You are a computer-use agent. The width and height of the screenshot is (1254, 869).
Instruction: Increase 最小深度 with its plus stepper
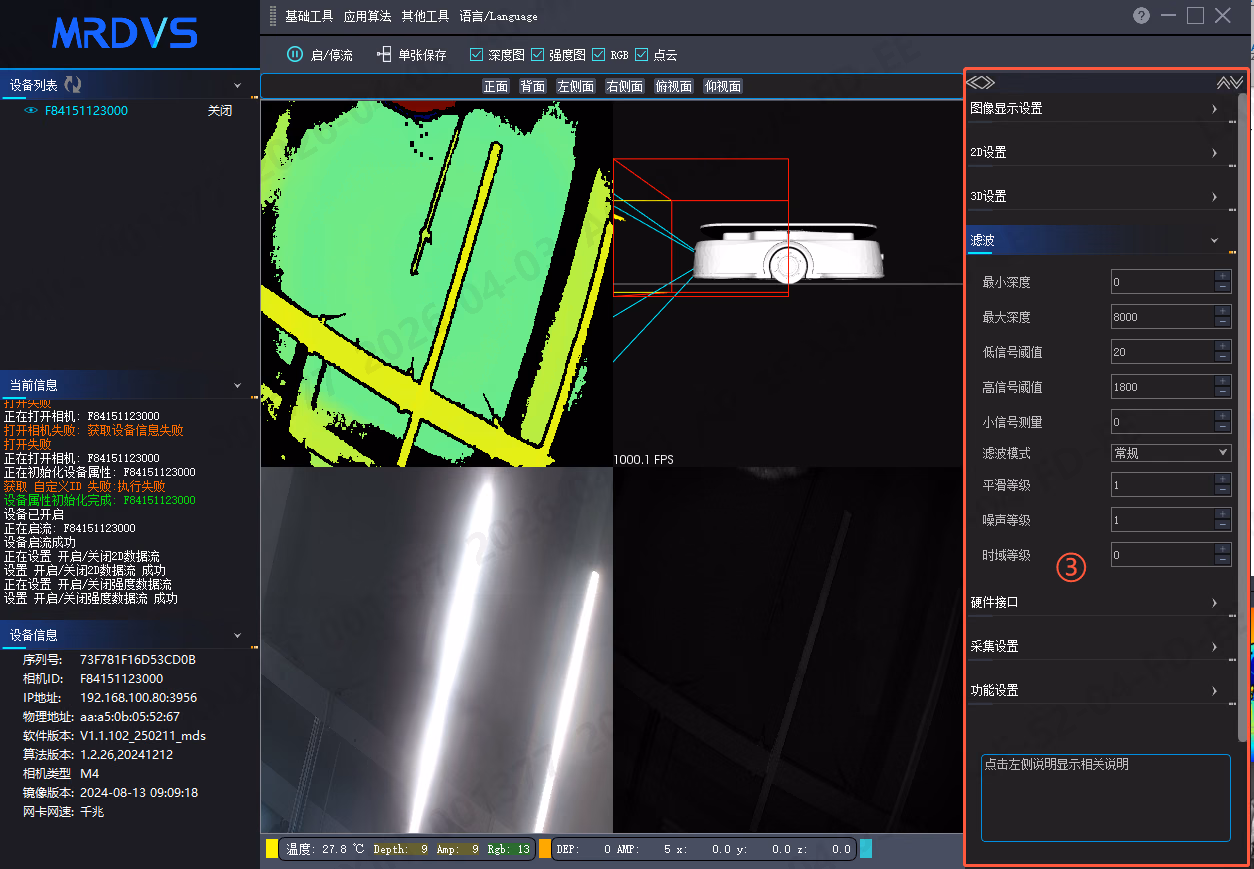click(1222, 276)
